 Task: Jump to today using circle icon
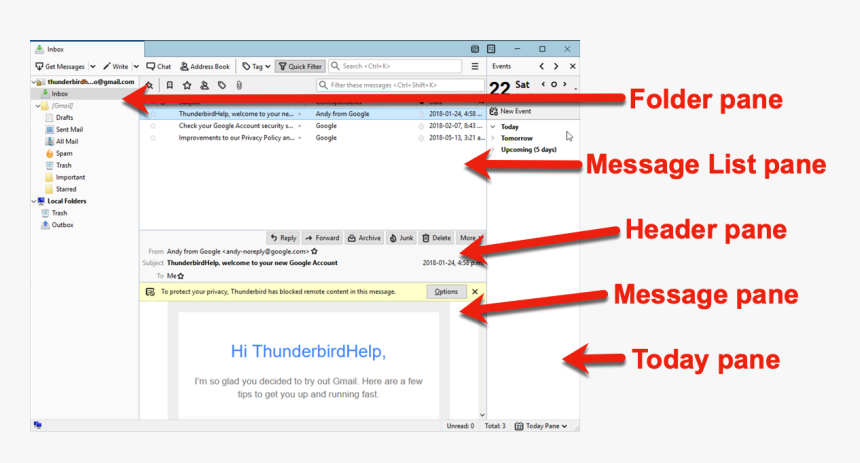(x=553, y=84)
